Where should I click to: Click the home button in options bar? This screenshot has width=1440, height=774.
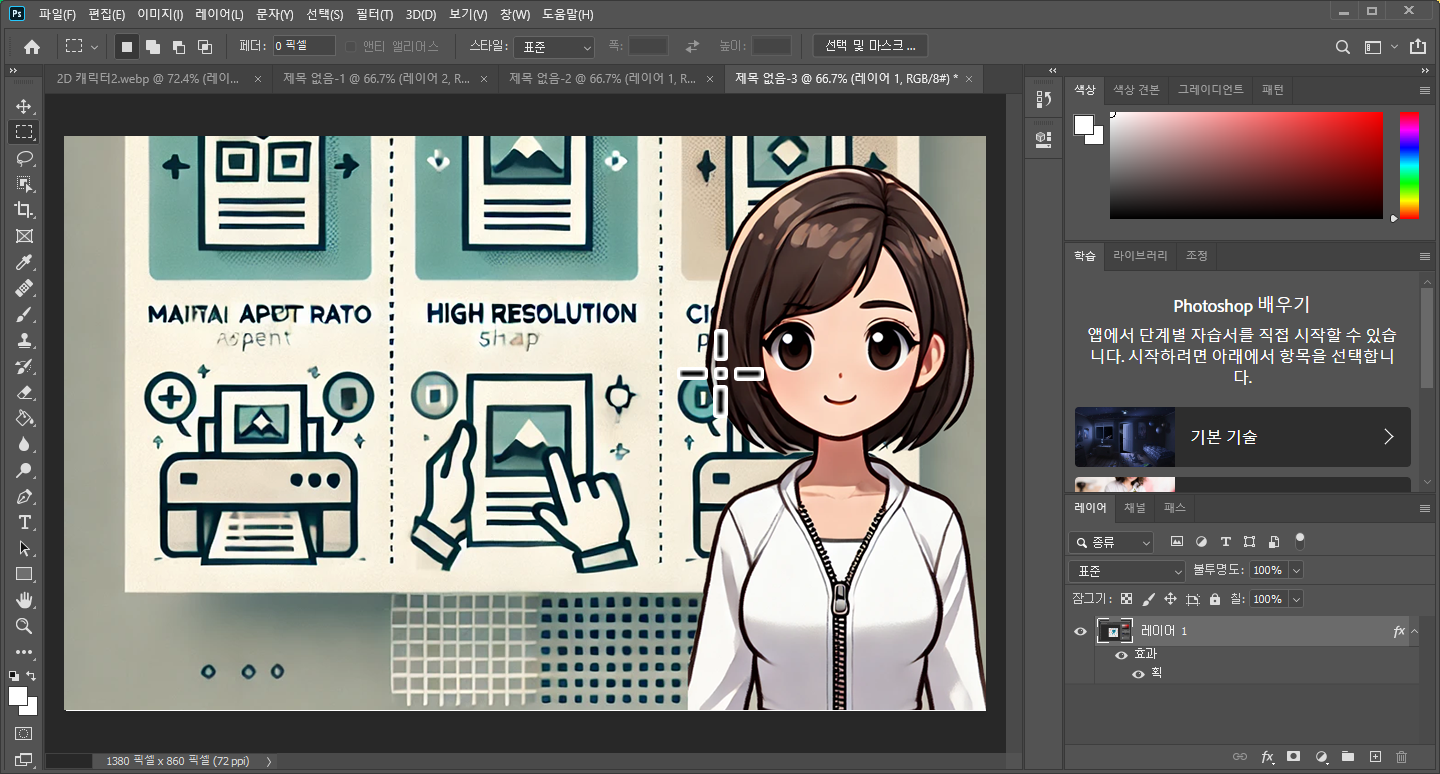pos(32,46)
